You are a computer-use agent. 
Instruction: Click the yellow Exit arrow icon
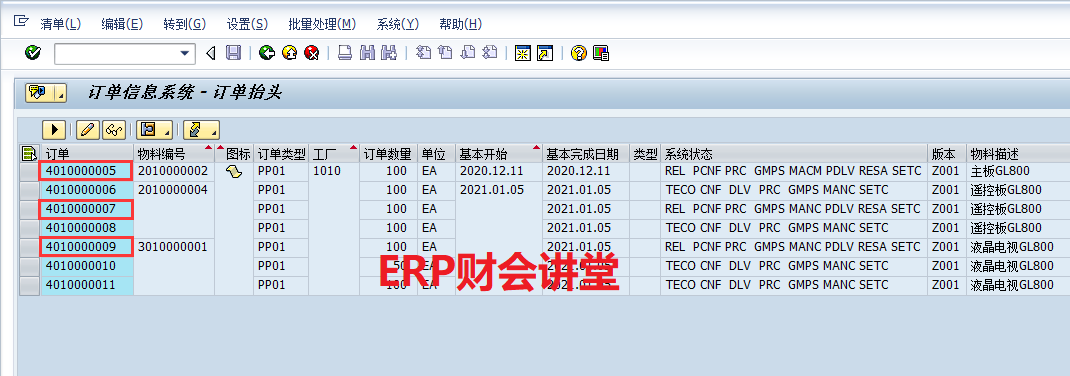289,53
